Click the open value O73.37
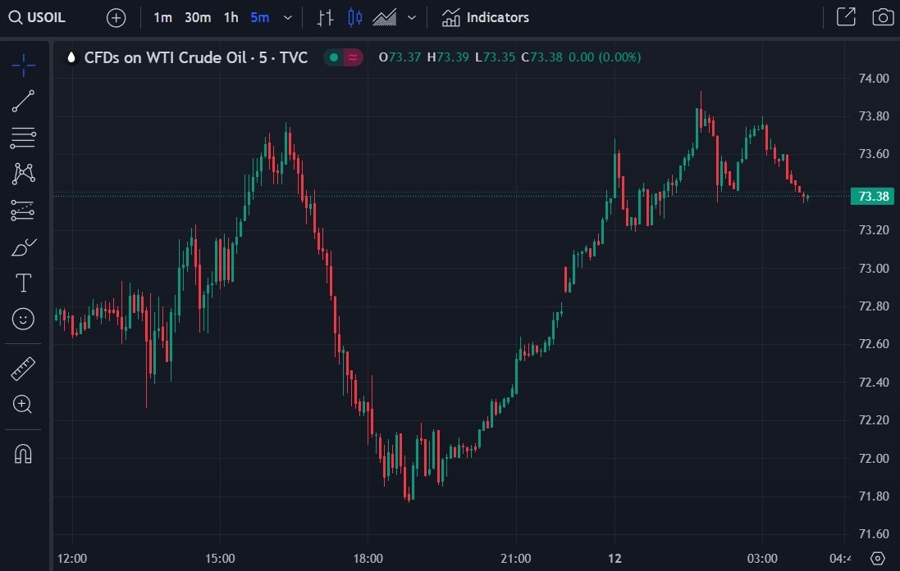The image size is (900, 571). (399, 57)
